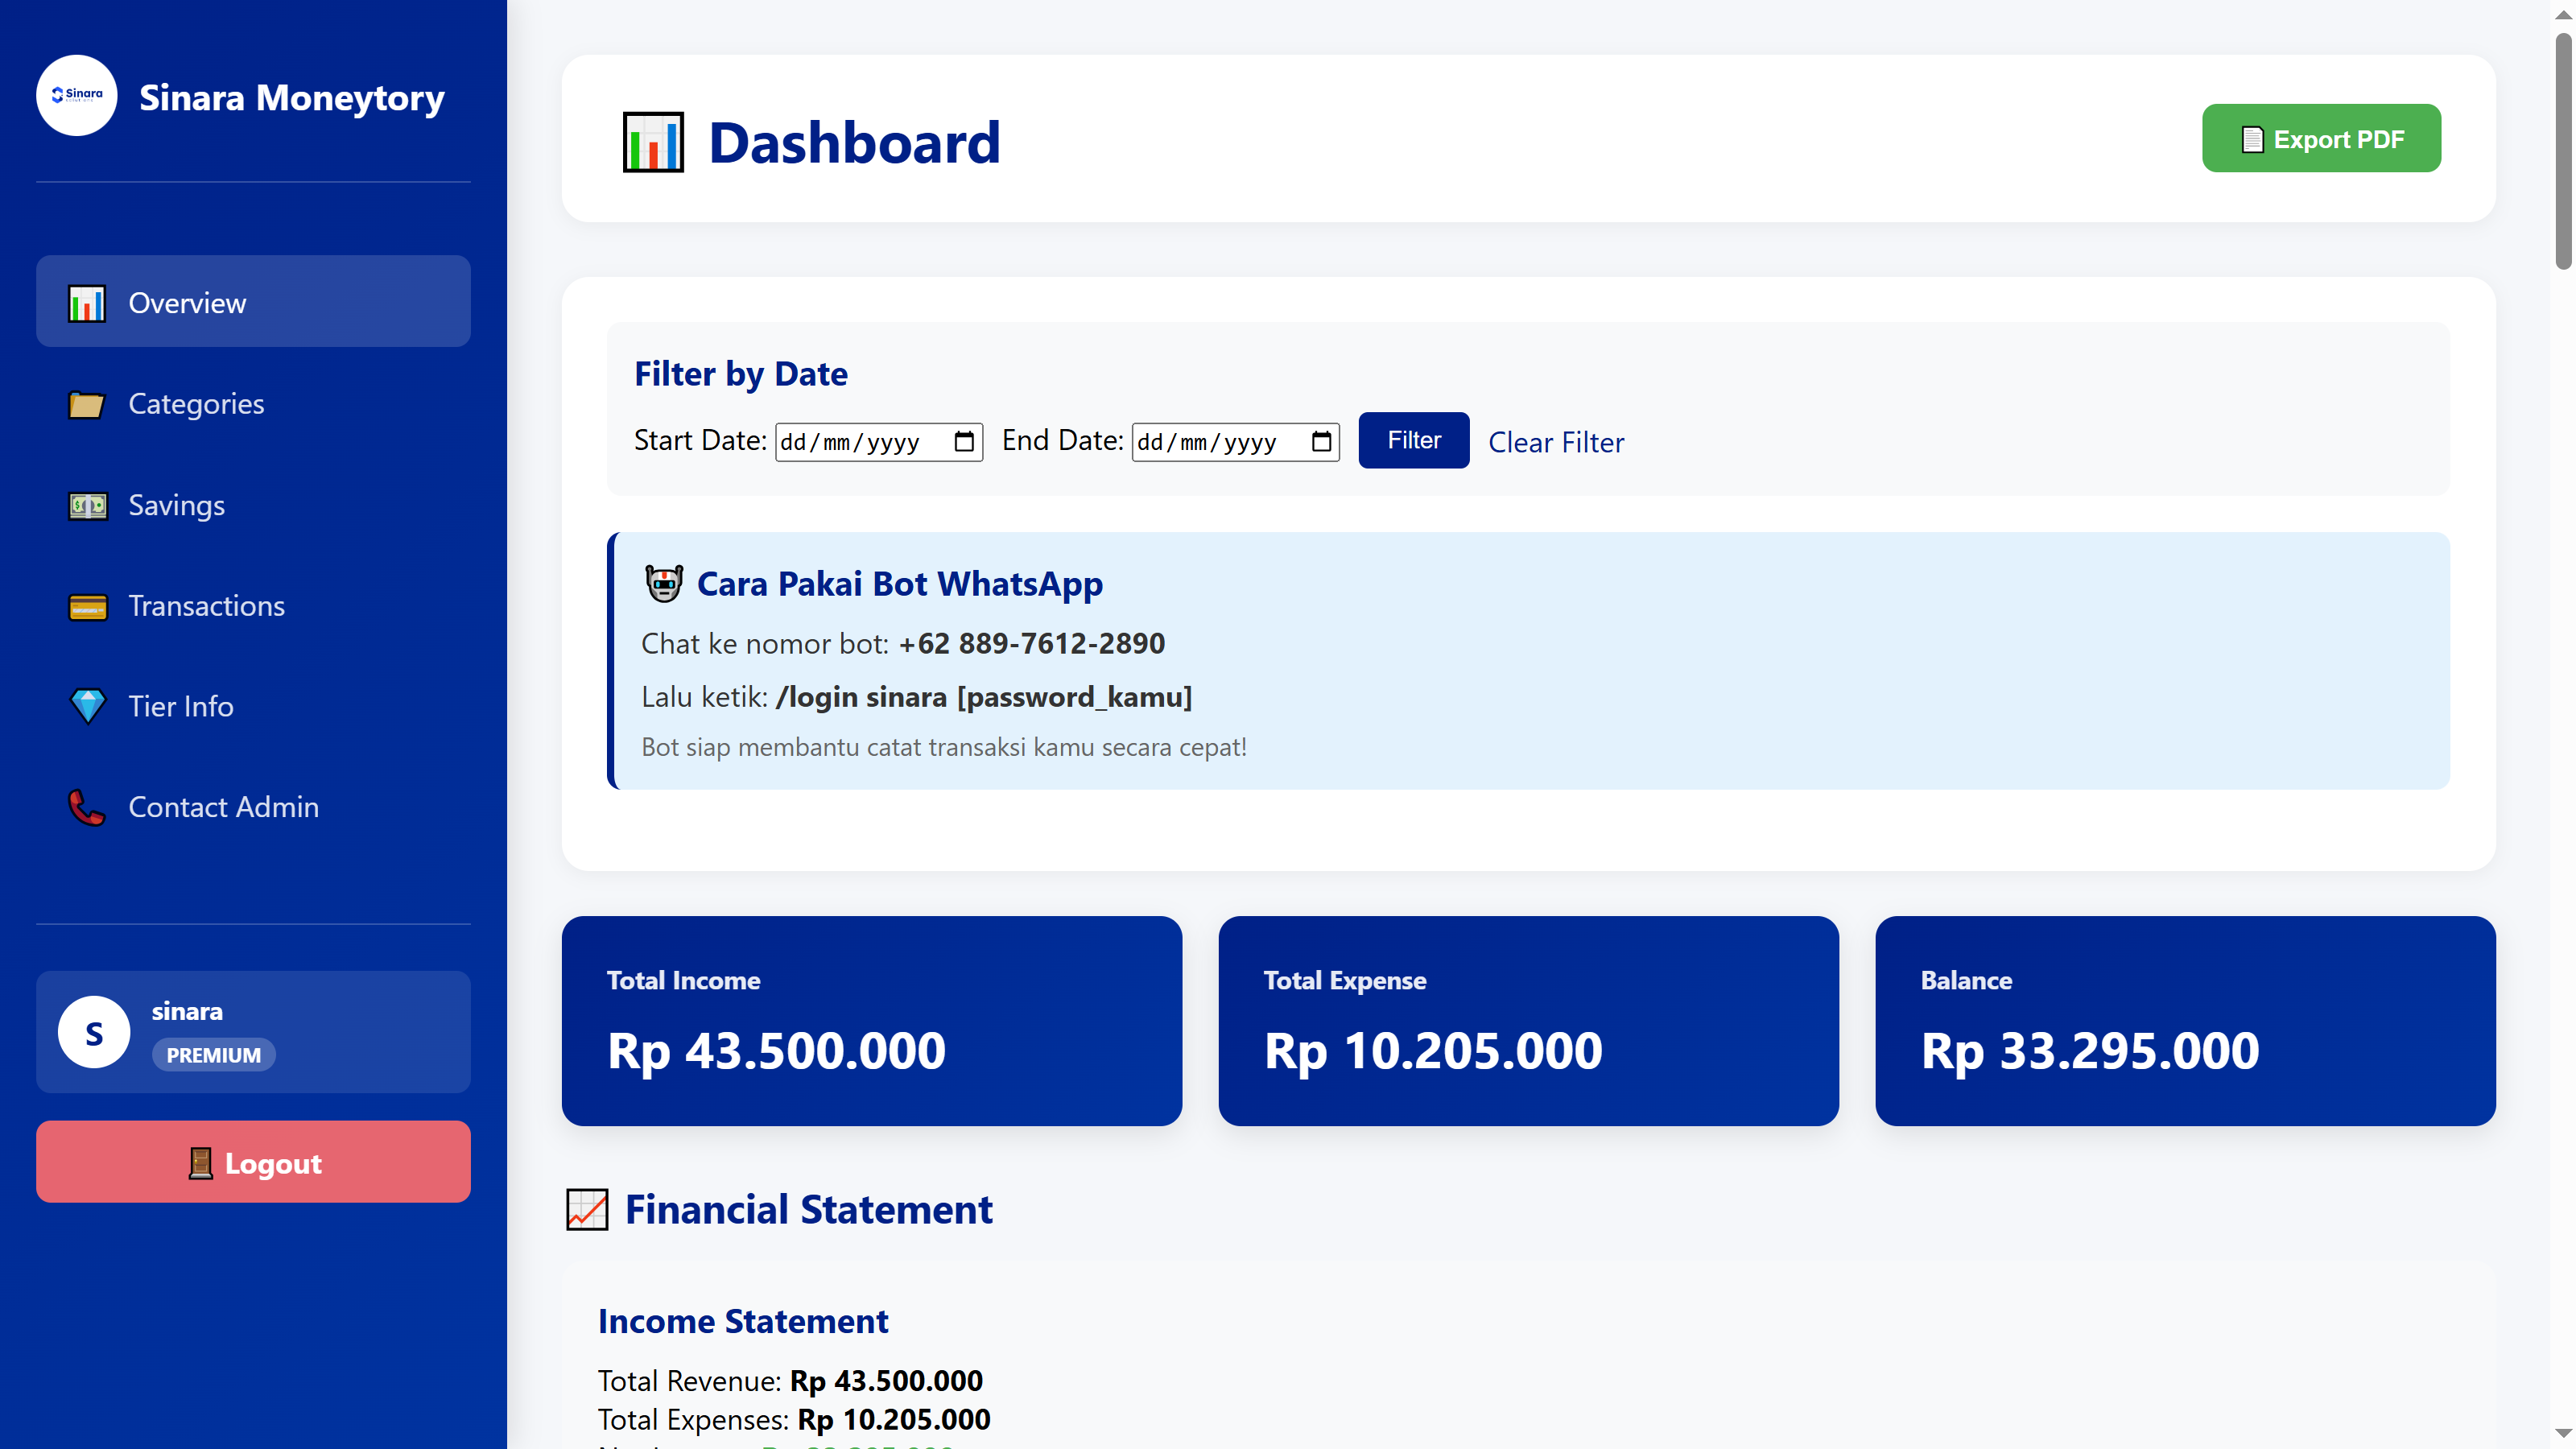Click inside the Start Date input field
Viewport: 2576px width, 1449px height.
[860, 441]
